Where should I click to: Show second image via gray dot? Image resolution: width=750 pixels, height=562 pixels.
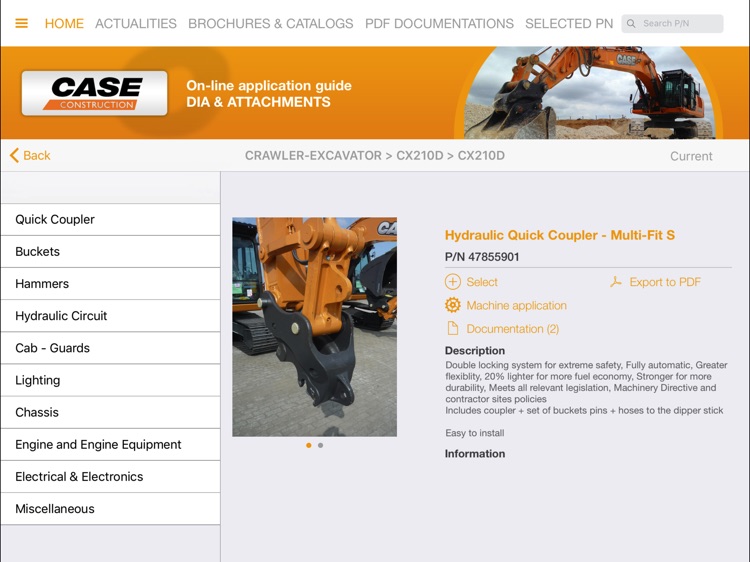[320, 445]
